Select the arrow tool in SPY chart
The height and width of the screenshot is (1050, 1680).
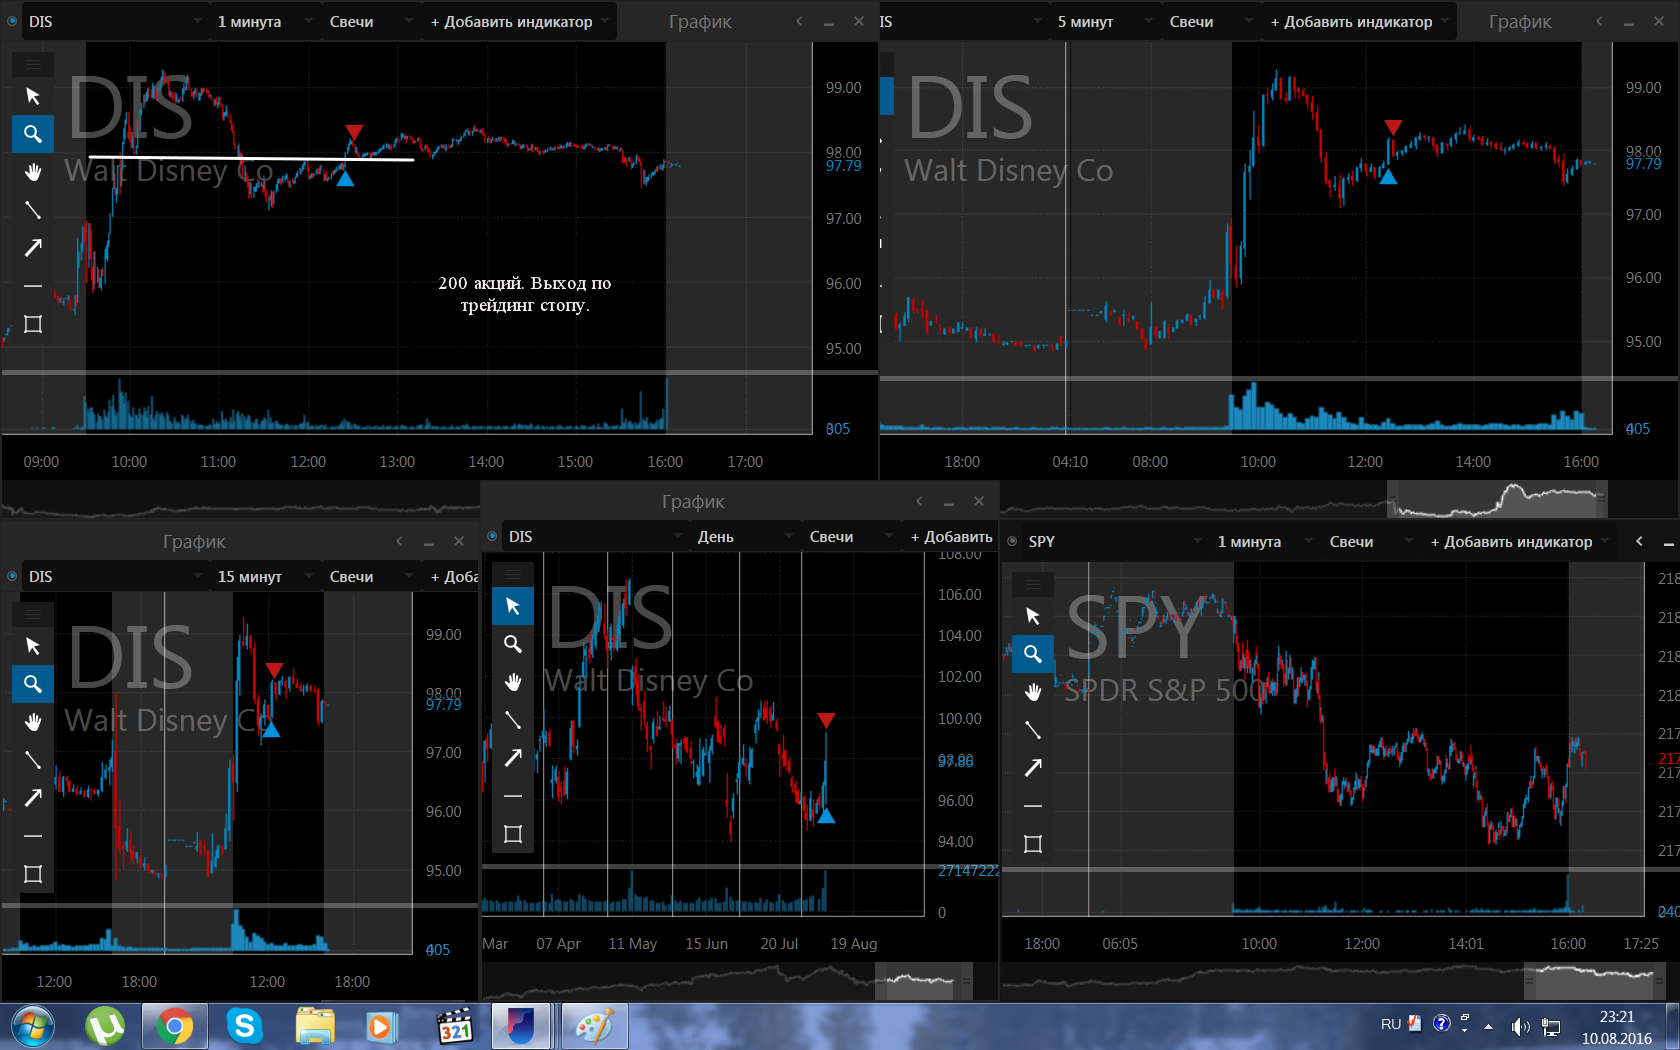(x=1033, y=768)
